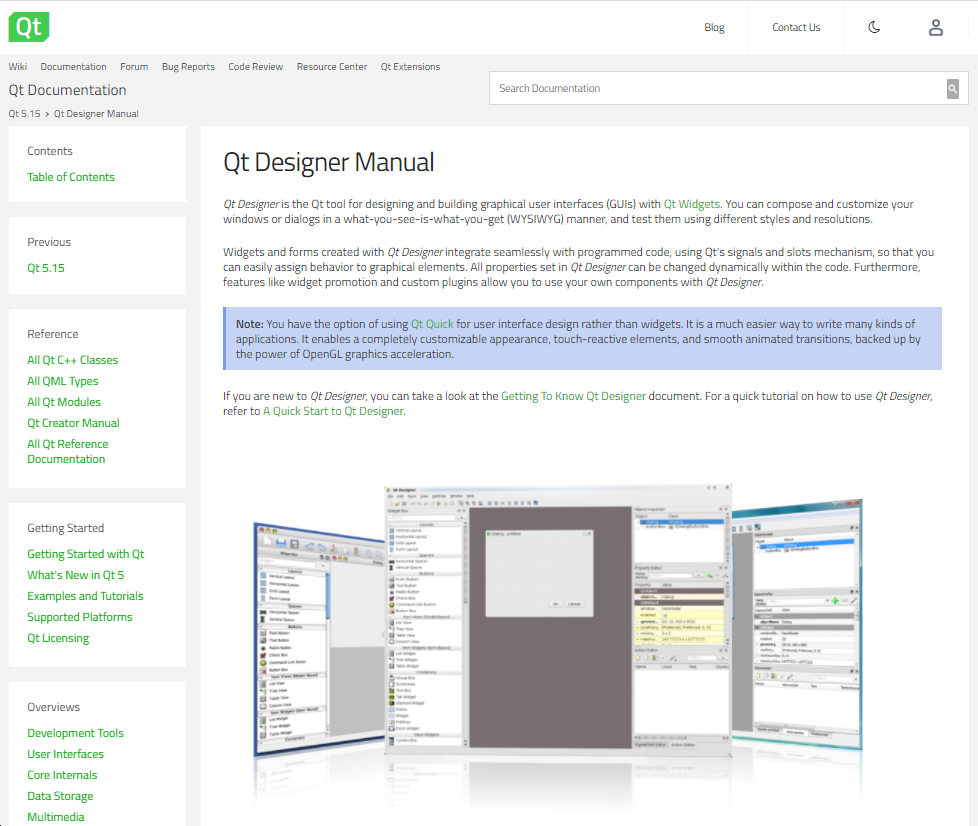Navigate to Qt Extensions
This screenshot has width=978, height=826.
pyautogui.click(x=410, y=67)
